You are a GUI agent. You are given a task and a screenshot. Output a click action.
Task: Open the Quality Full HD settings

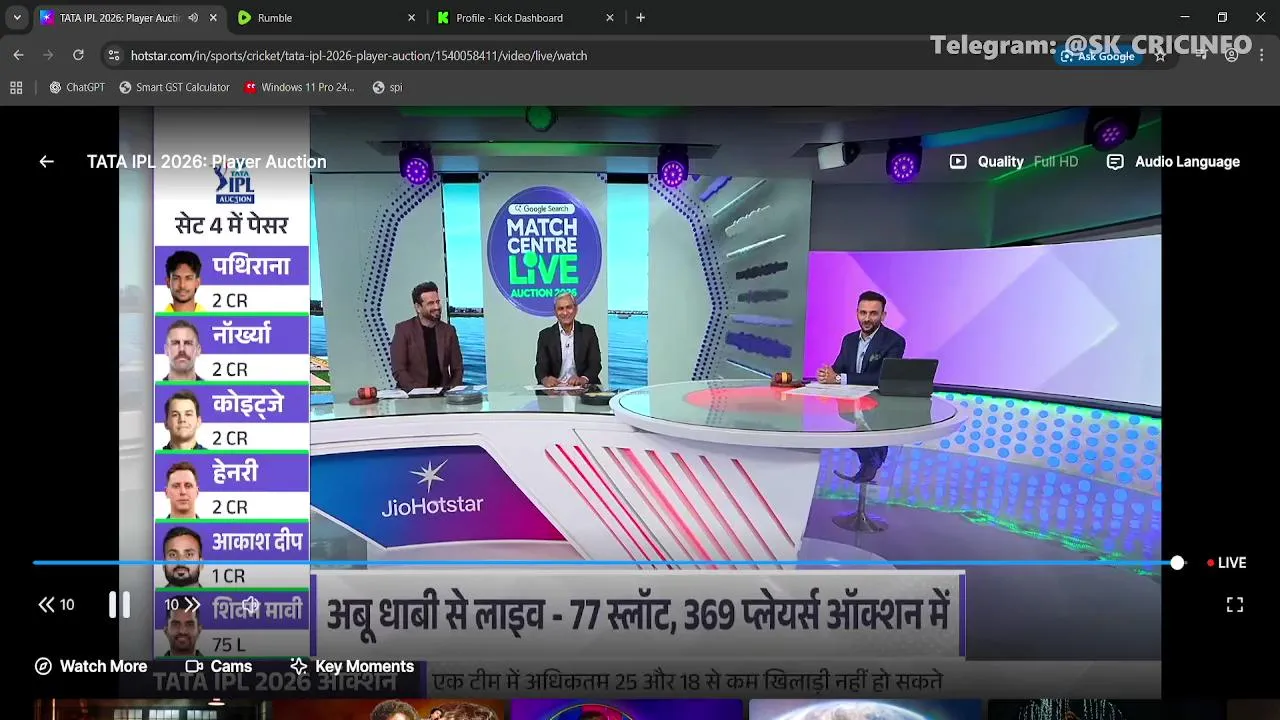tap(1014, 161)
